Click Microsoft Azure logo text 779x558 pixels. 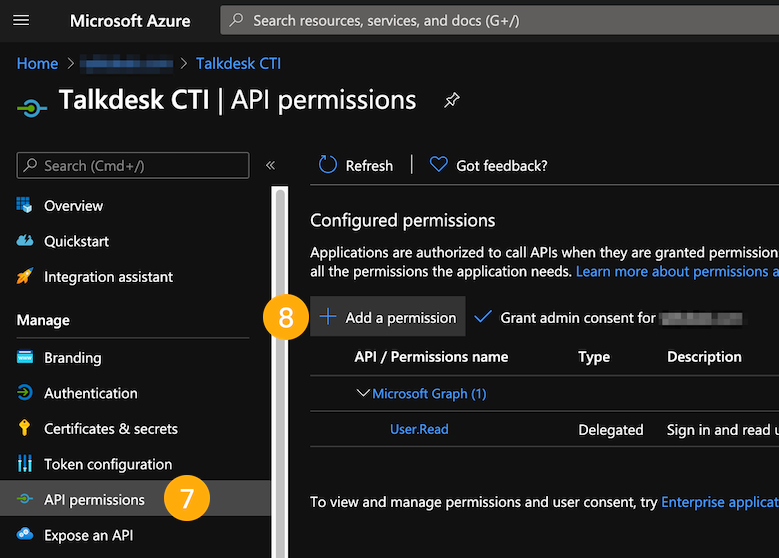pyautogui.click(x=130, y=21)
